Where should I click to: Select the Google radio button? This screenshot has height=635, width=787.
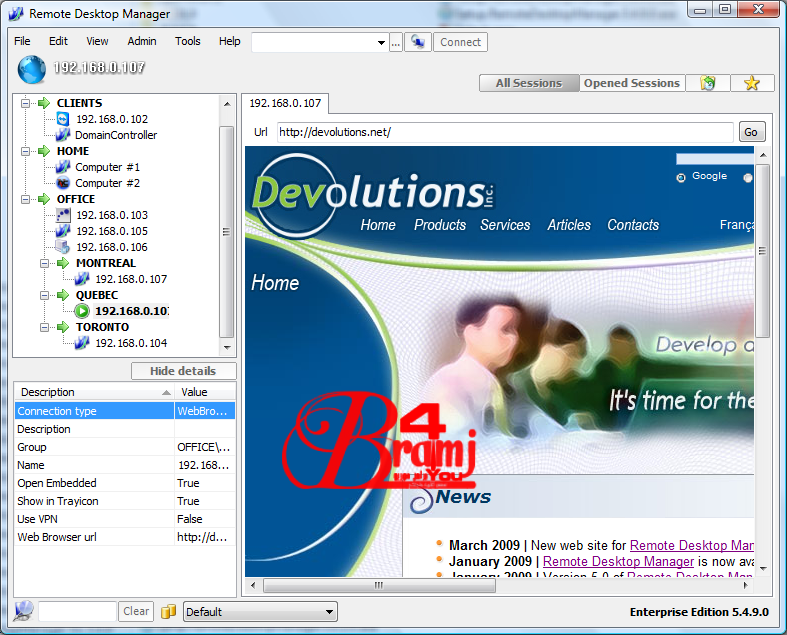(681, 177)
